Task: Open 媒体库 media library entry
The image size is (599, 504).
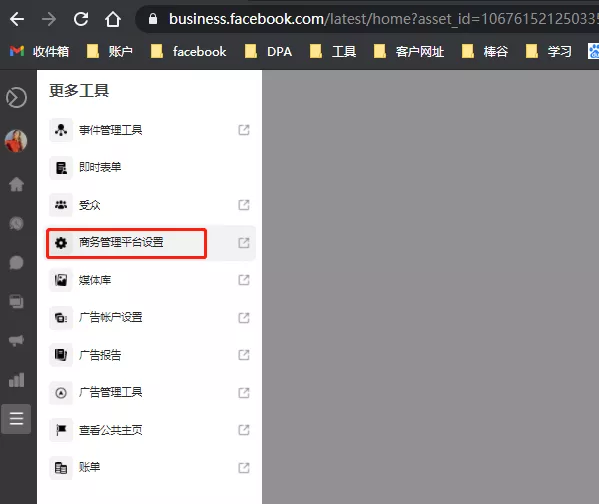Action: [151, 280]
